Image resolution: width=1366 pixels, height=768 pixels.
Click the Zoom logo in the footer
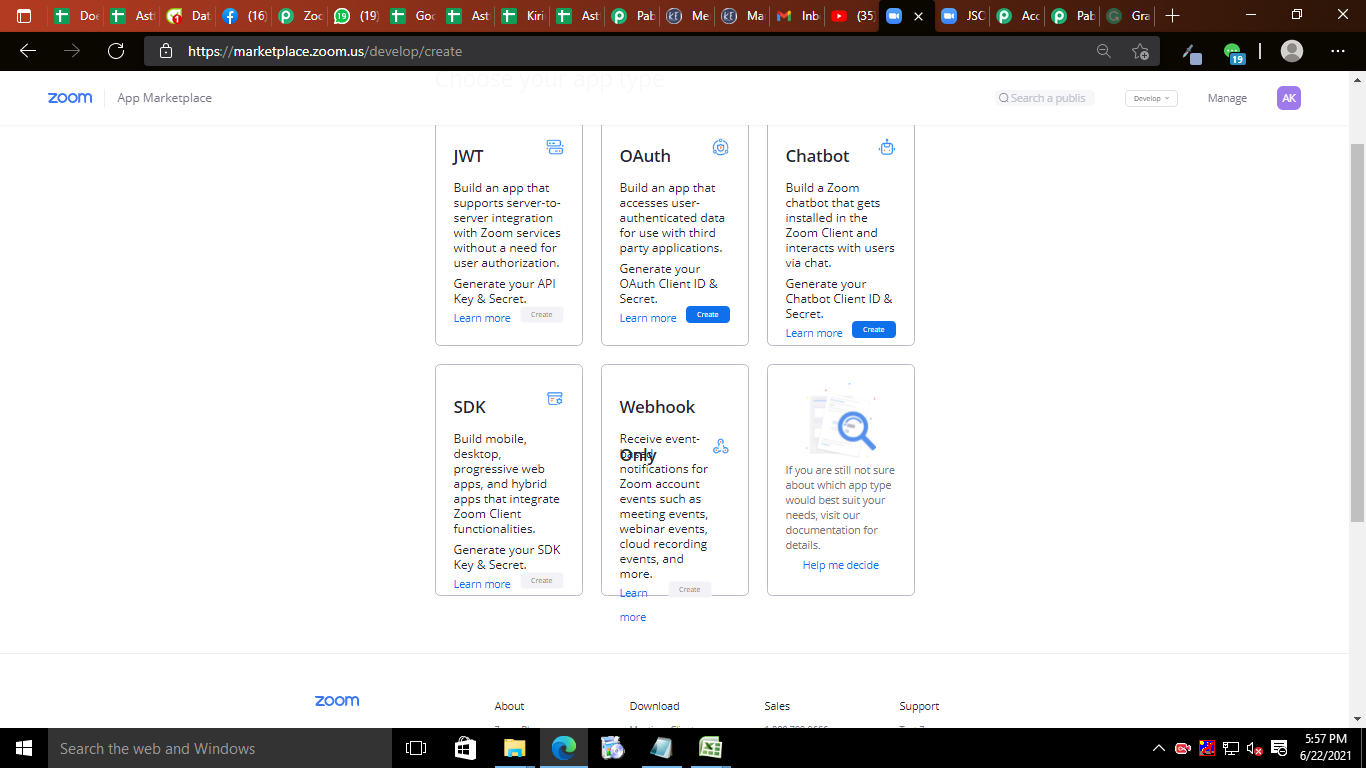pos(337,701)
